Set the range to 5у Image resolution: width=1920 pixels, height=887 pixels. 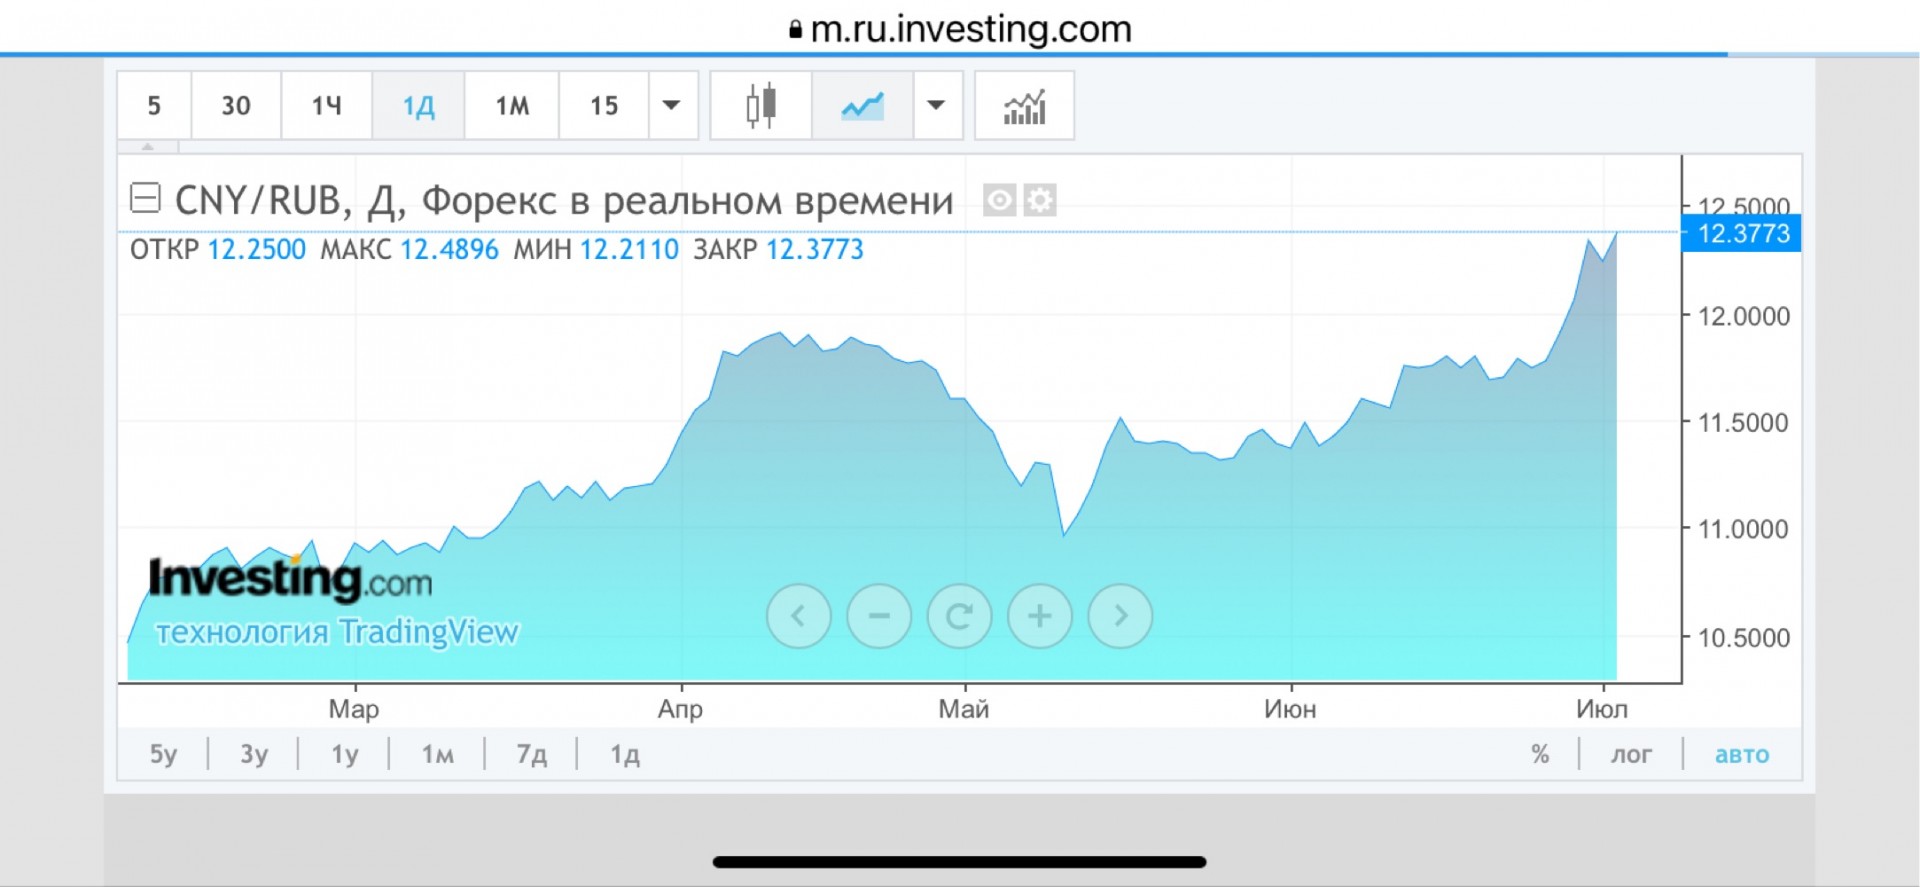[164, 754]
